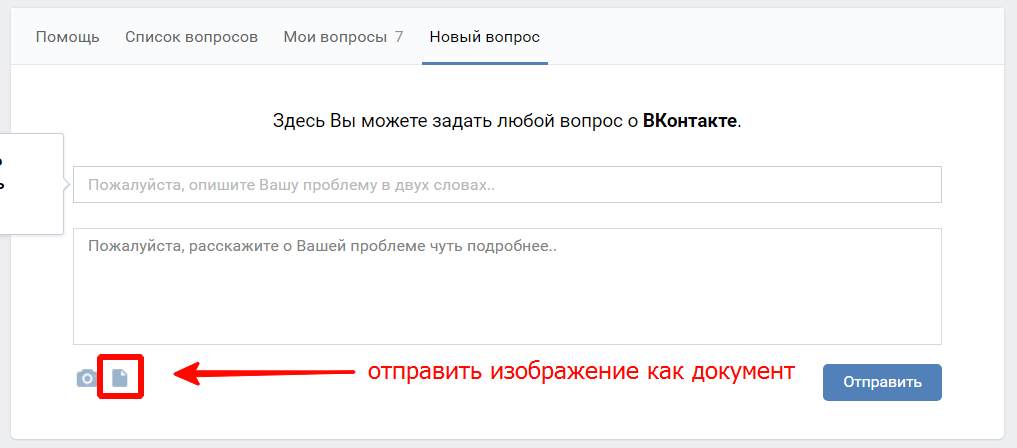Image resolution: width=1017 pixels, height=448 pixels.
Task: Click the red annotation text about документ
Action: [581, 372]
